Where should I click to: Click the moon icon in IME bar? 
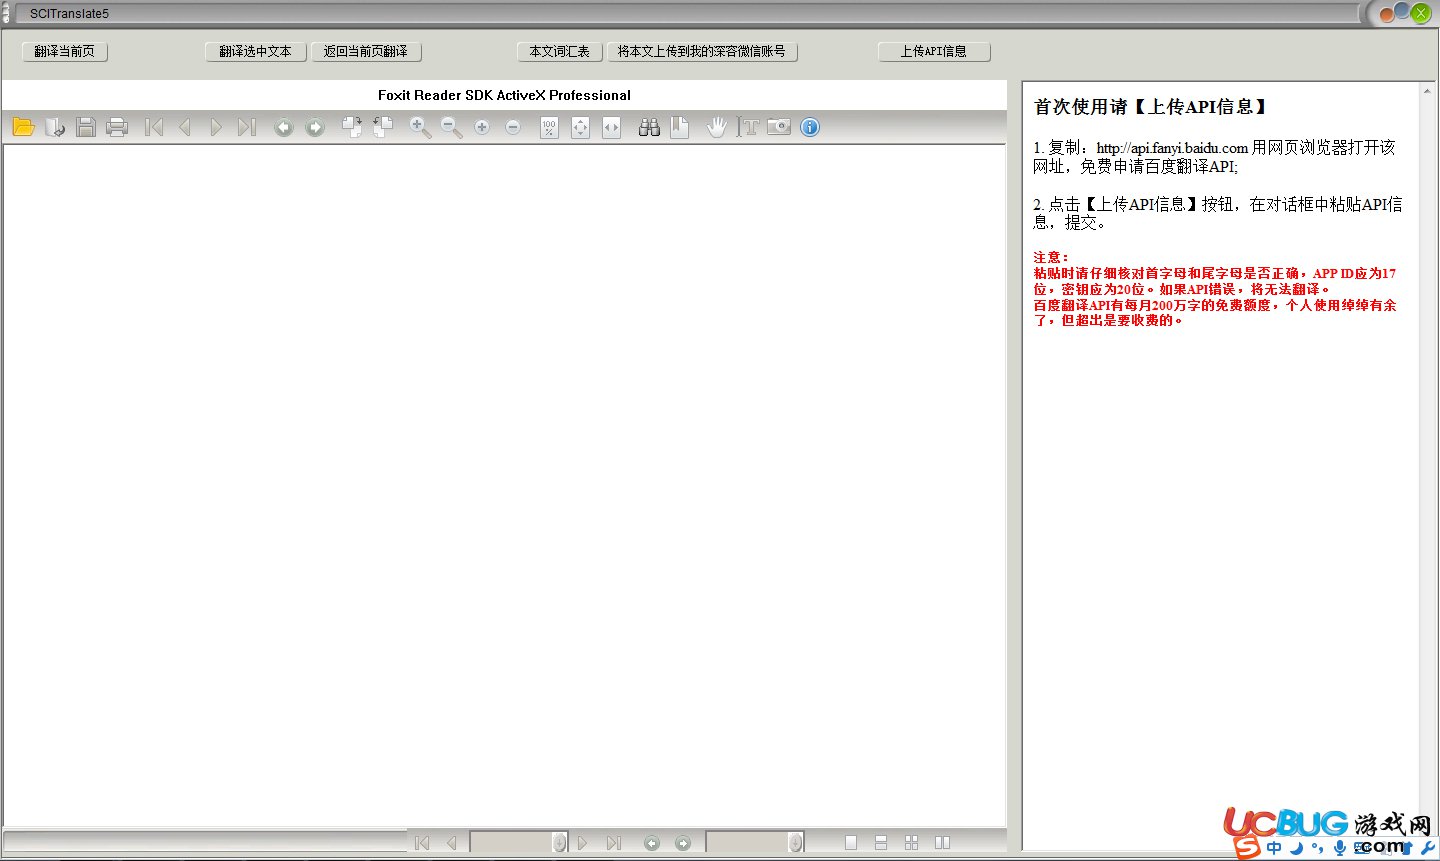click(1296, 848)
